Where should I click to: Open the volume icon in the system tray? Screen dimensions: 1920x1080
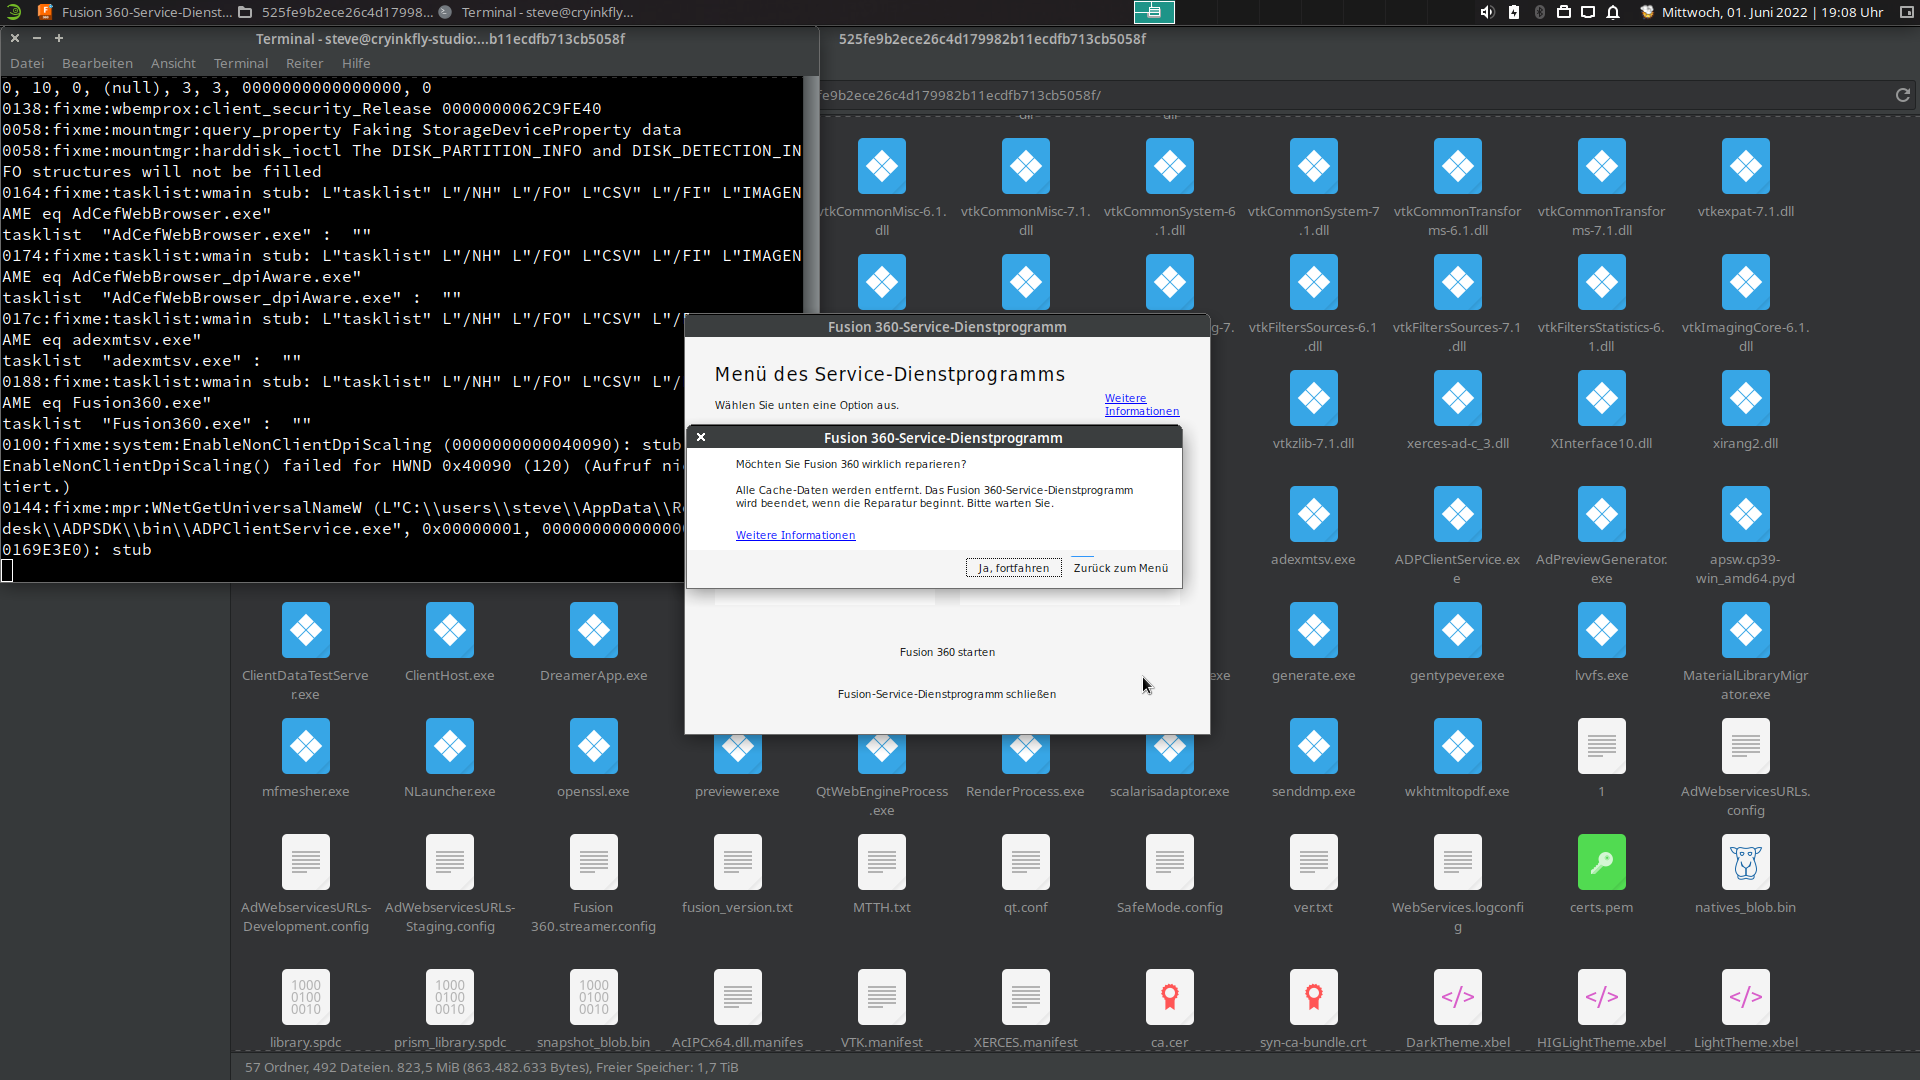tap(1487, 12)
